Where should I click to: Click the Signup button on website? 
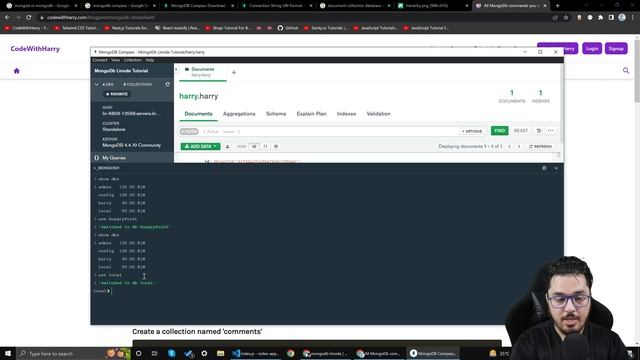(x=616, y=49)
